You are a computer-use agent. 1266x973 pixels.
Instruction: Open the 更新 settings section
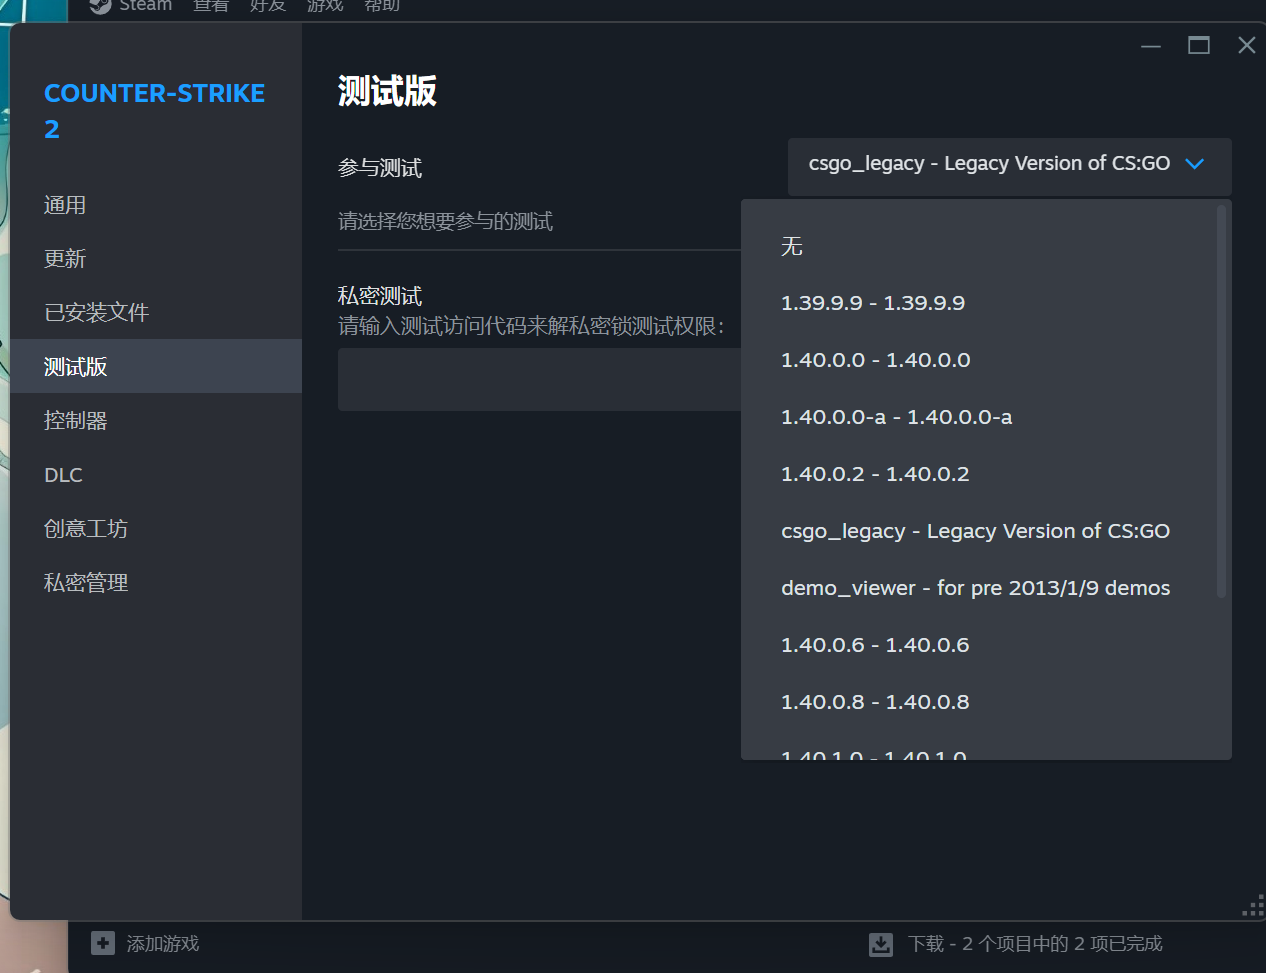[x=155, y=259]
